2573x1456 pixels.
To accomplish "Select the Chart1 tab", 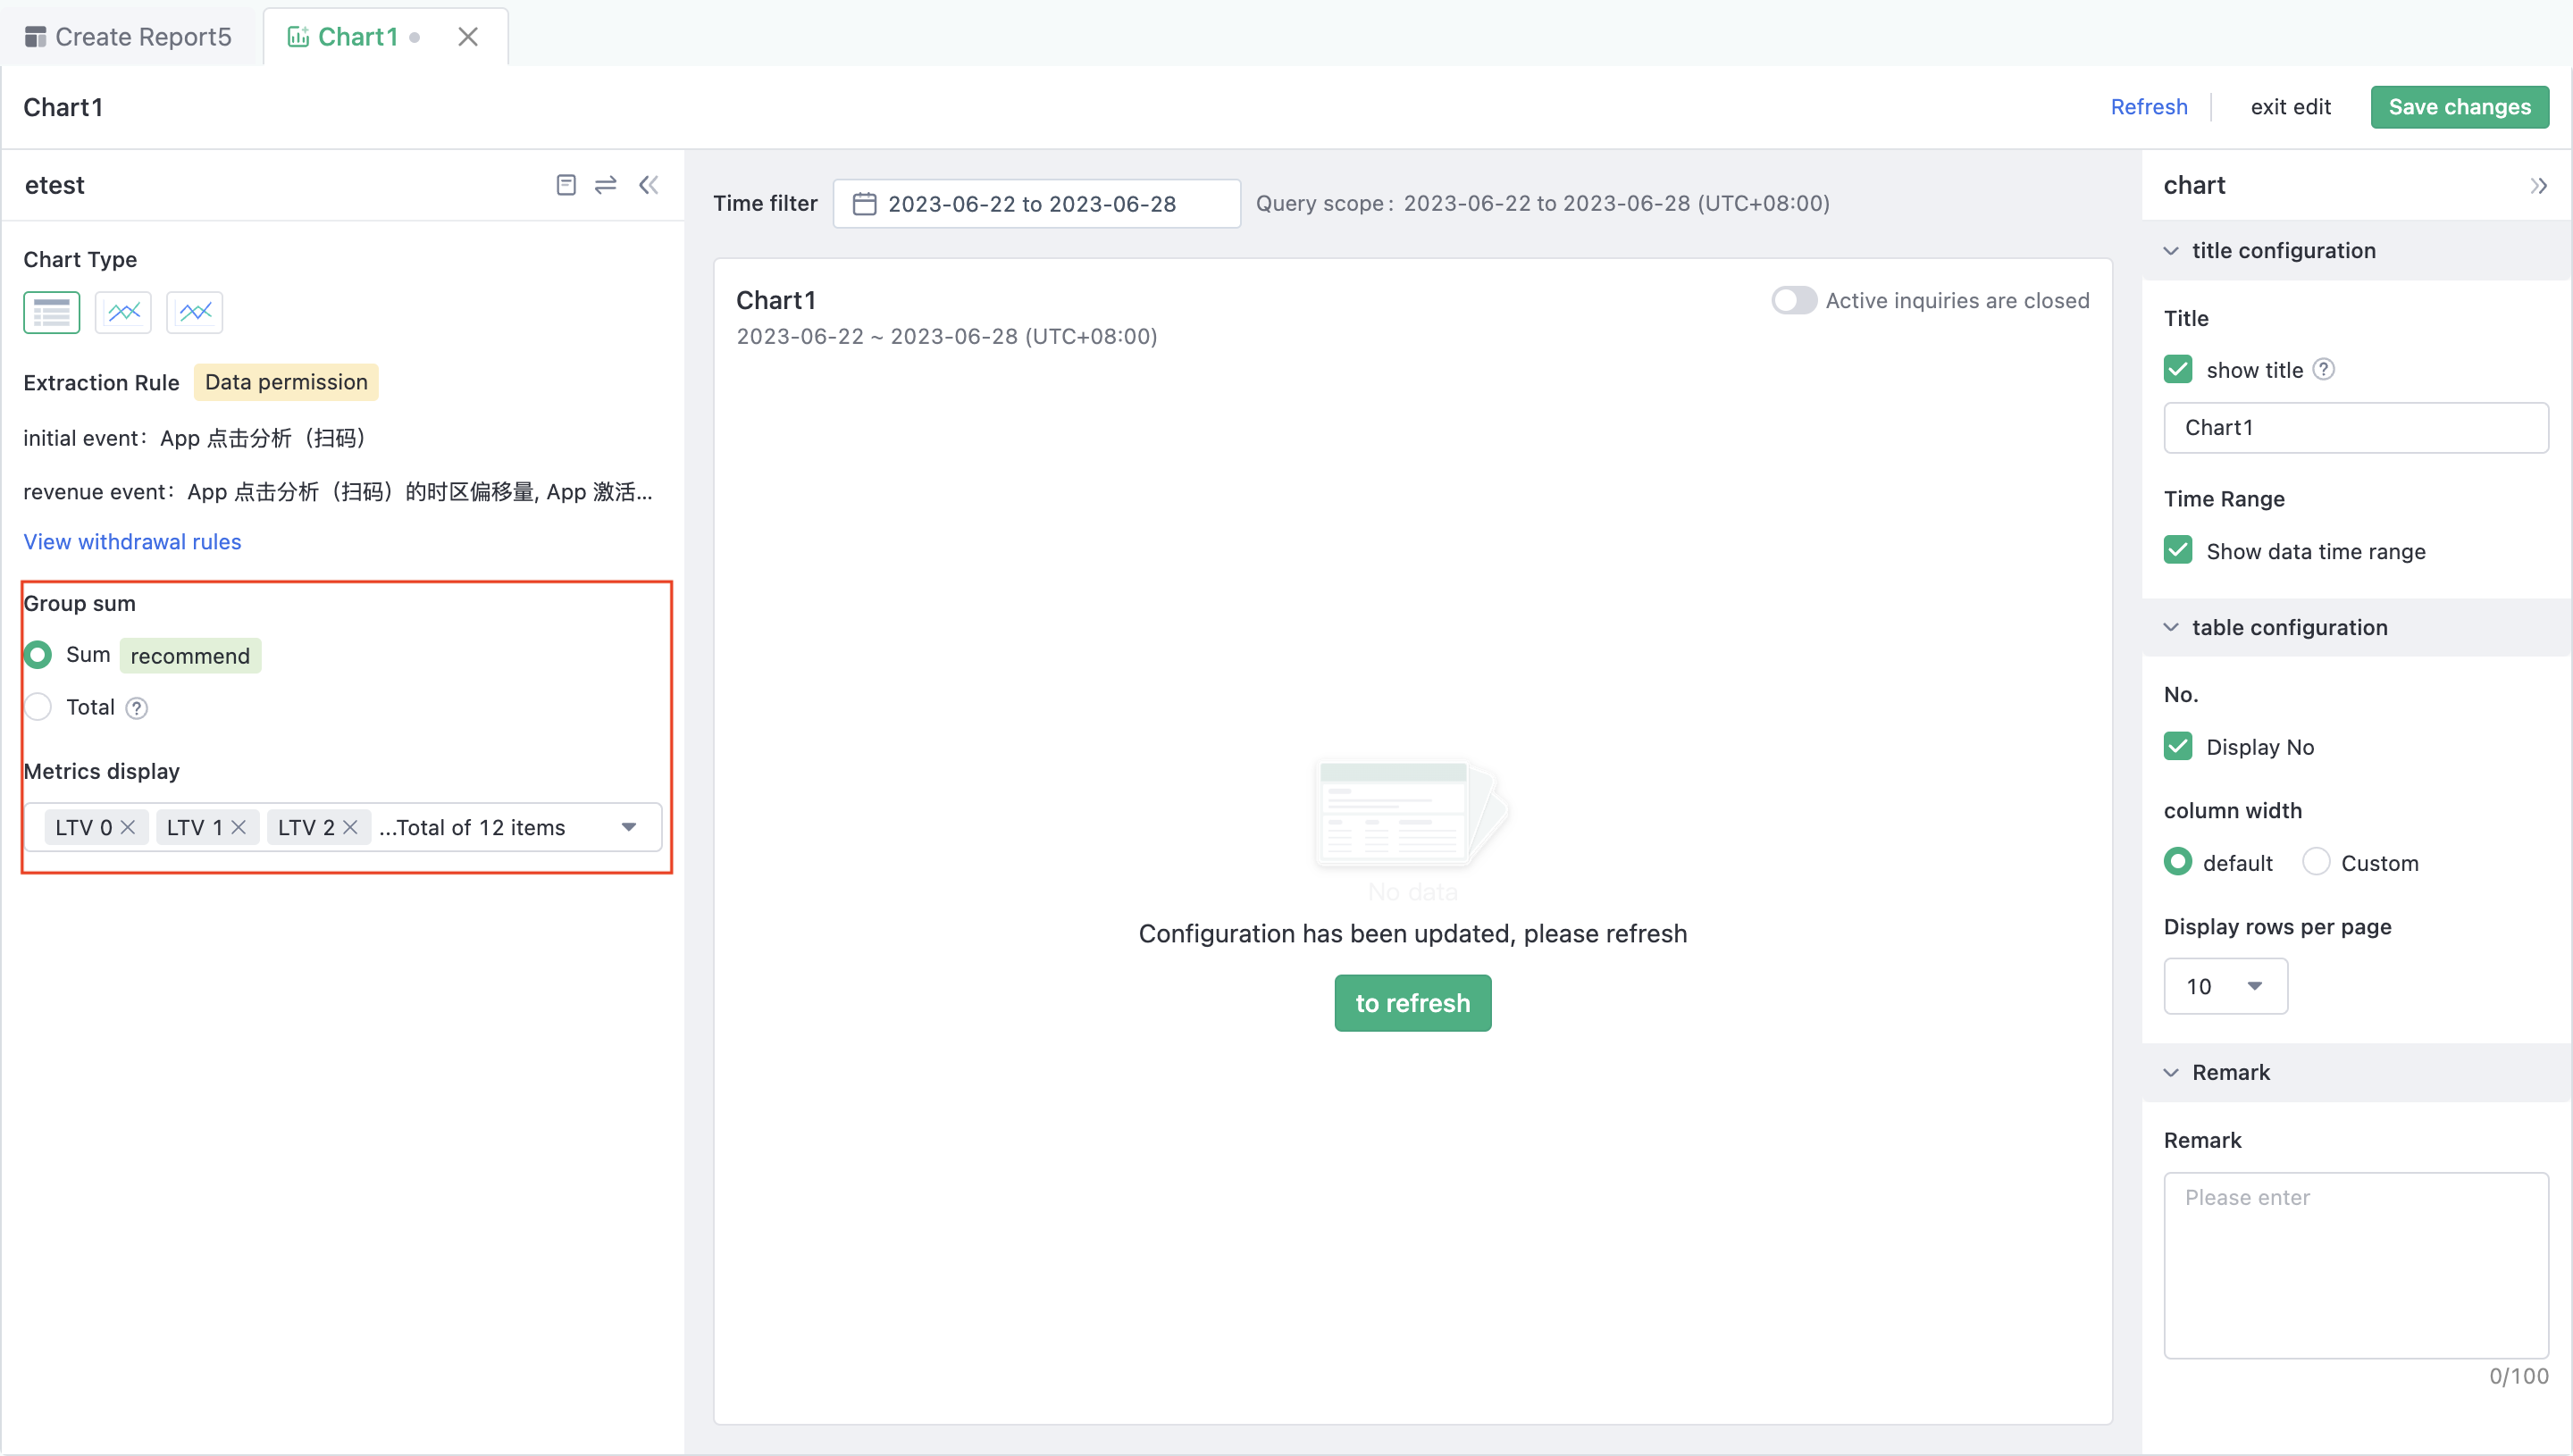I will point(356,36).
